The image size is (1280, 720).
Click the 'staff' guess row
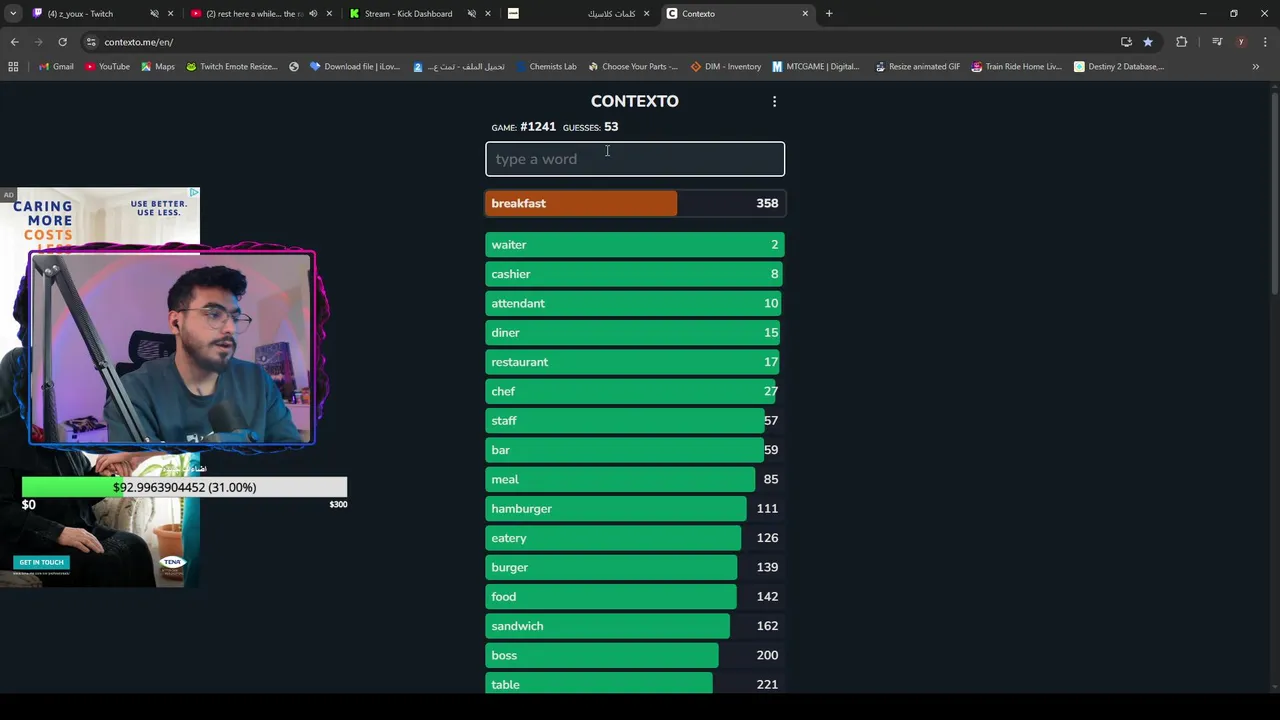tap(635, 420)
